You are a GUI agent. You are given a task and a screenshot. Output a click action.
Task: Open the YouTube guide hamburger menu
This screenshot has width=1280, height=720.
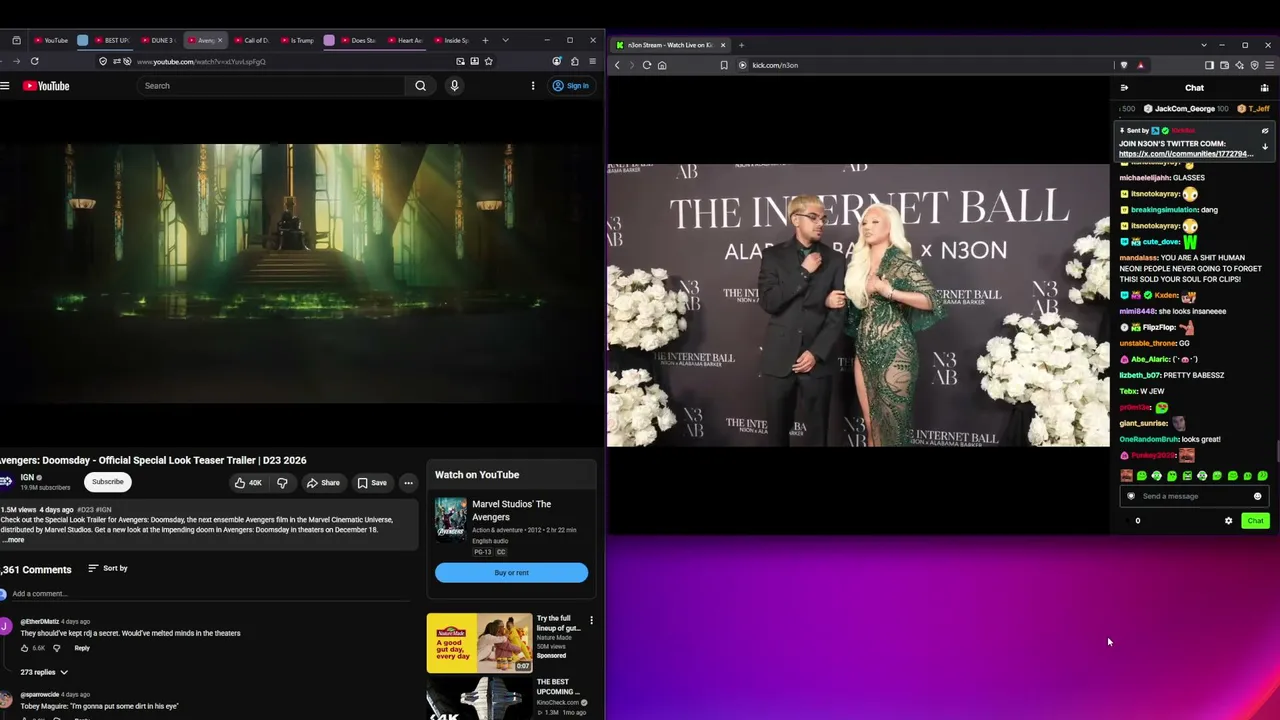coord(5,86)
